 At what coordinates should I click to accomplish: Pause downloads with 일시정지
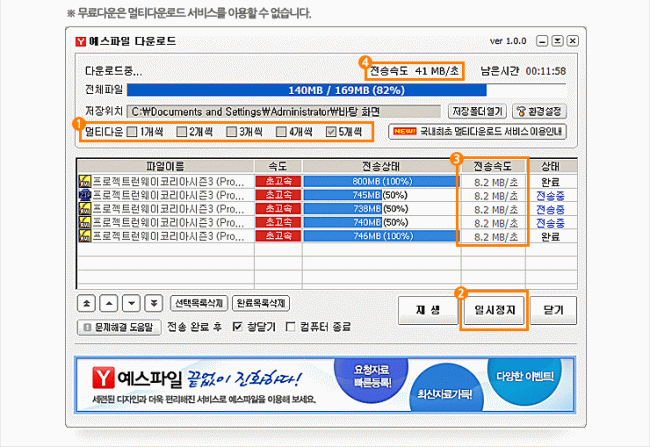(494, 310)
